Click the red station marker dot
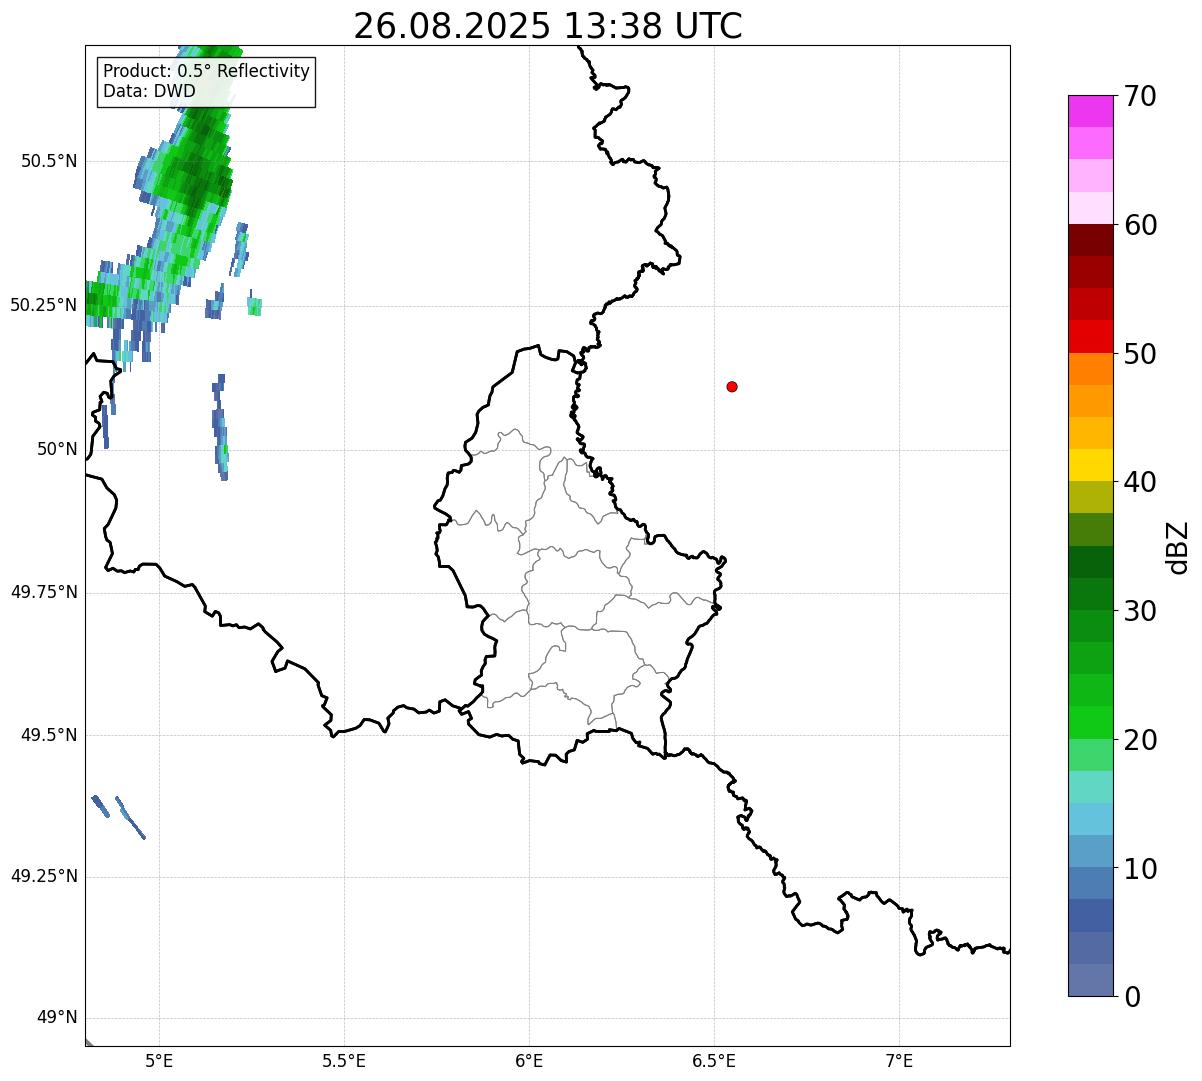This screenshot has height=1081, width=1202. [732, 386]
